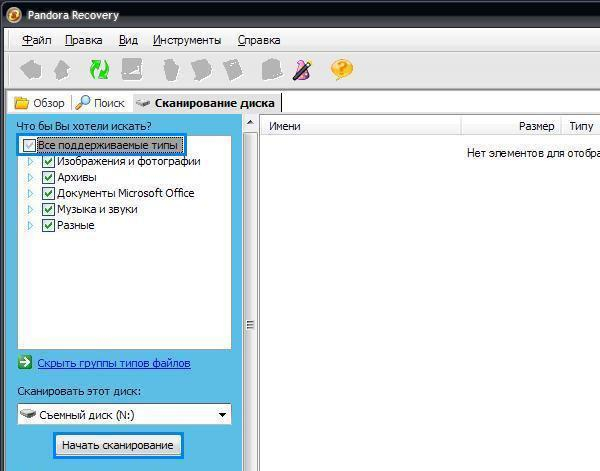Select the 'Все поддерживаемые типы' tree row label
This screenshot has width=600, height=471.
(x=108, y=145)
